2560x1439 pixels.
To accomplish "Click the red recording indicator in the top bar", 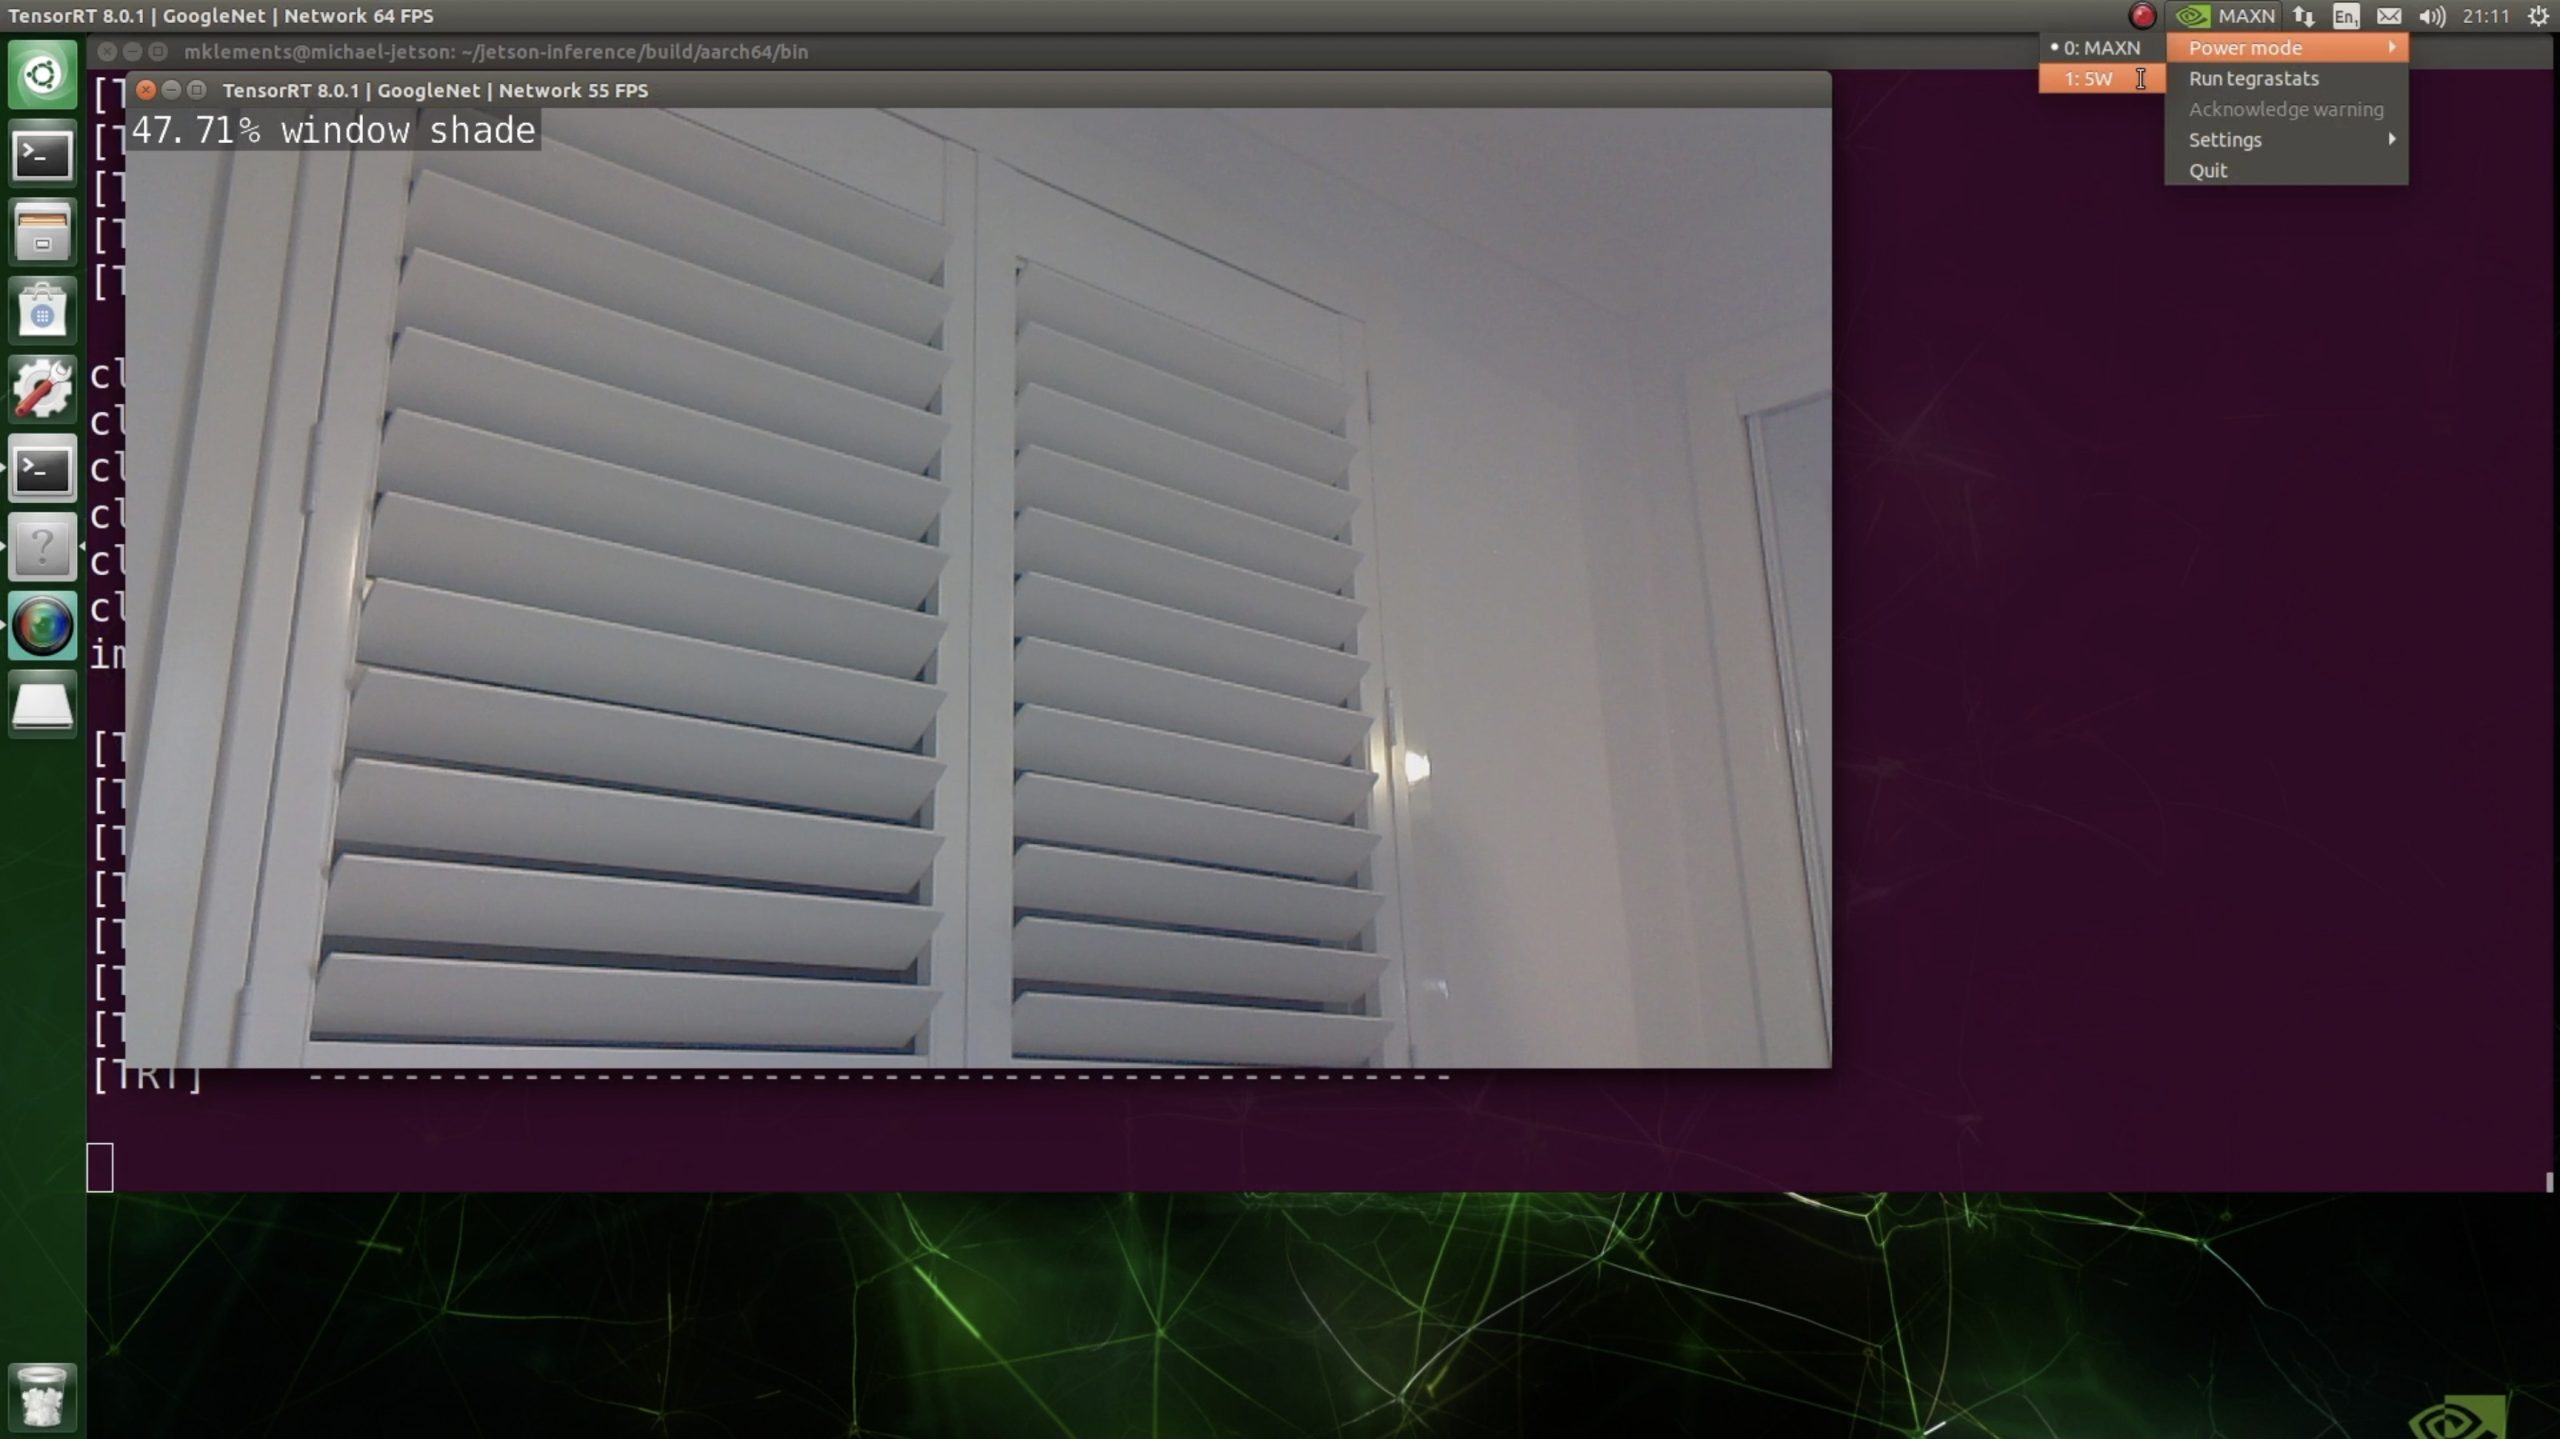I will (2141, 16).
